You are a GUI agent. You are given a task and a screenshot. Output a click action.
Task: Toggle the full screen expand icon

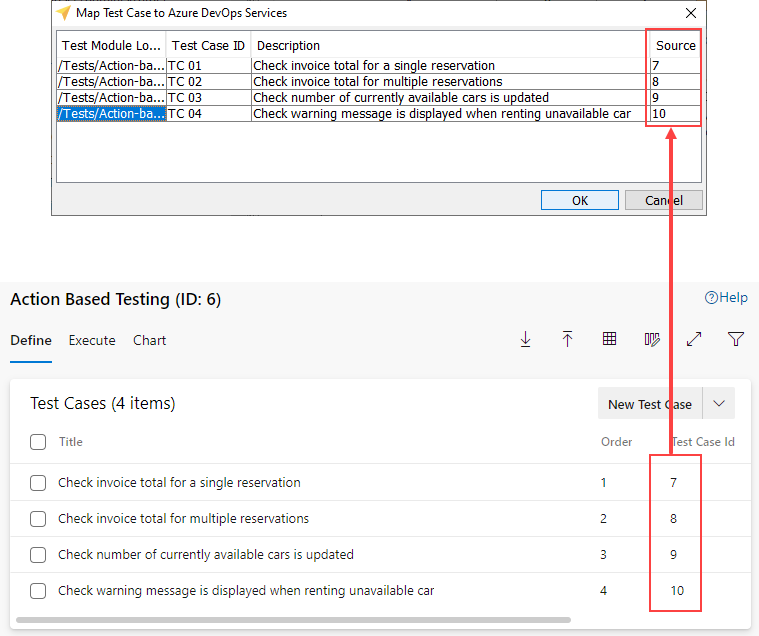click(694, 339)
